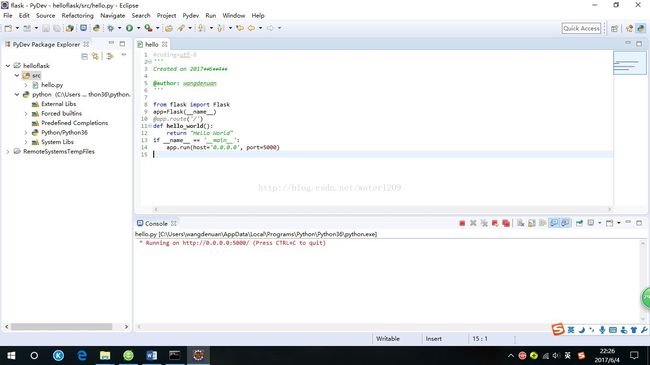
Task: Expand RemoteSystemsTempFiles project
Action: point(8,152)
